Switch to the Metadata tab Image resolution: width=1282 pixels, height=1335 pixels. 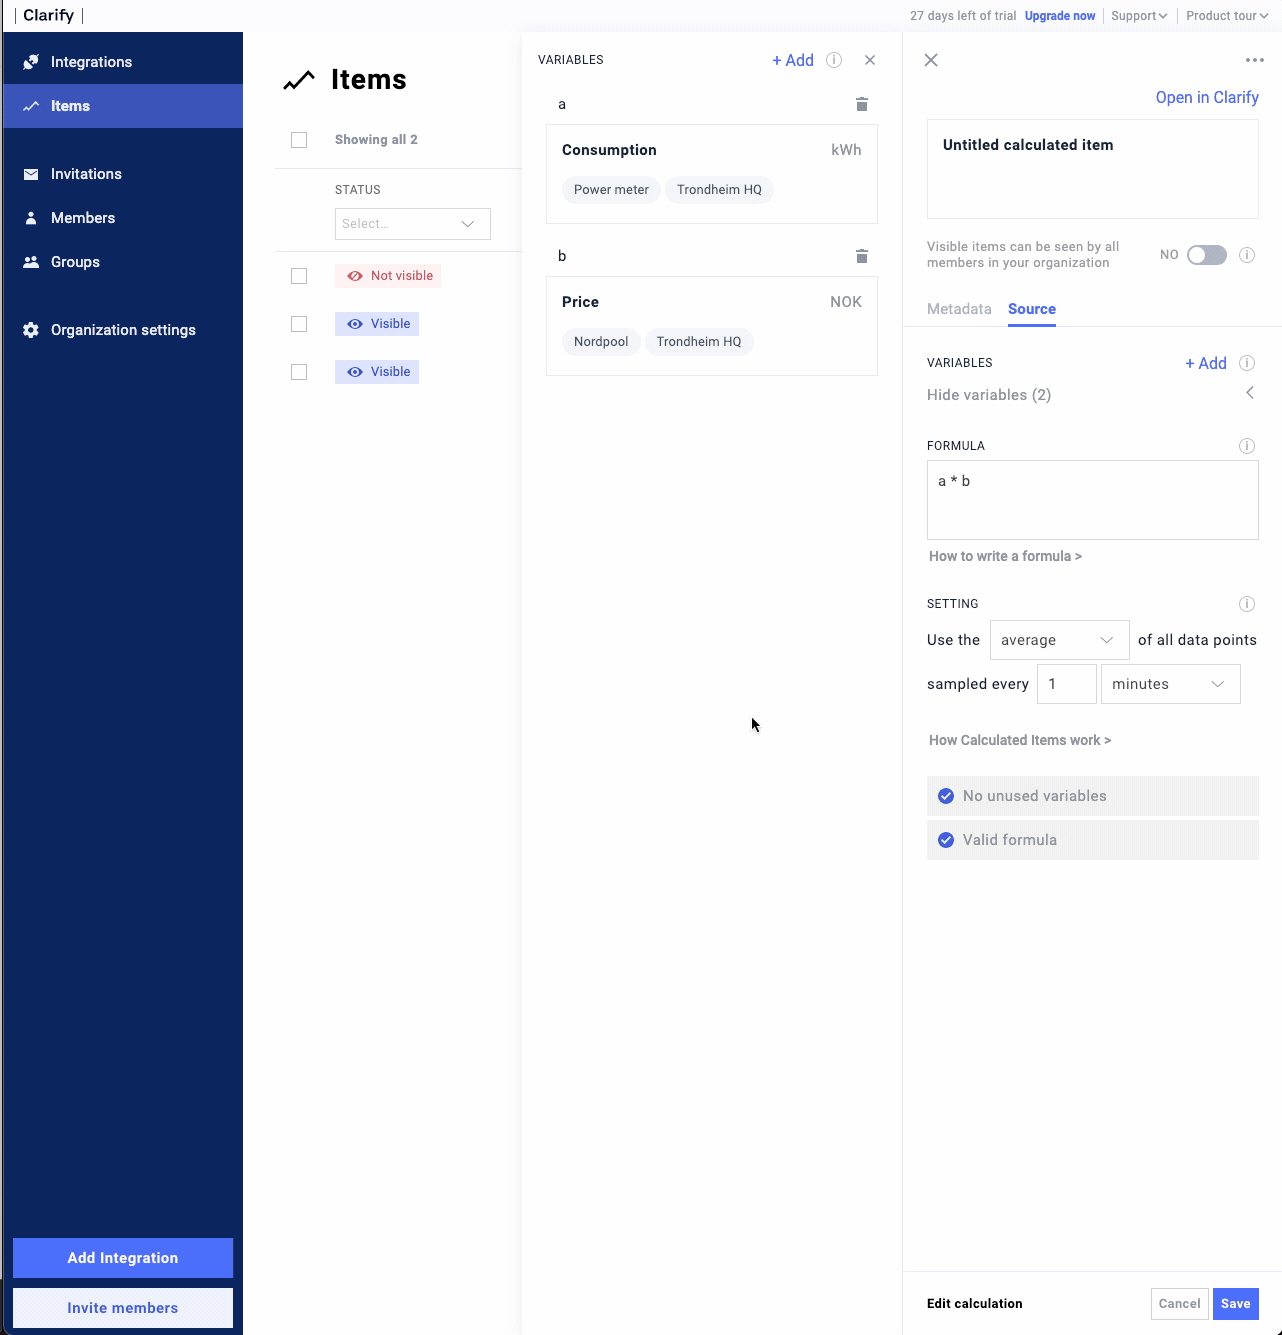958,309
